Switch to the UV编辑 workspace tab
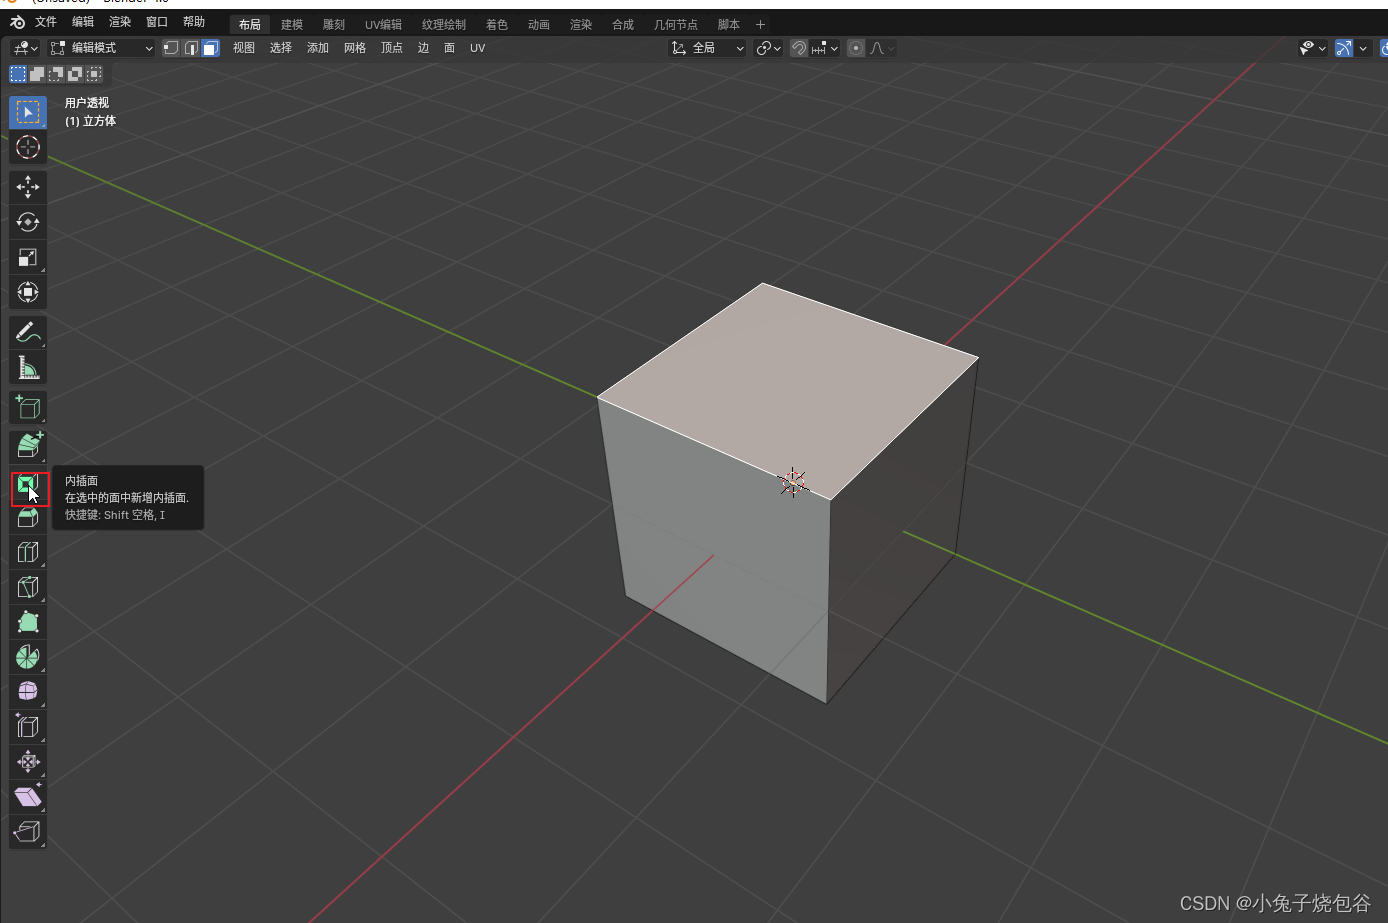 point(383,24)
